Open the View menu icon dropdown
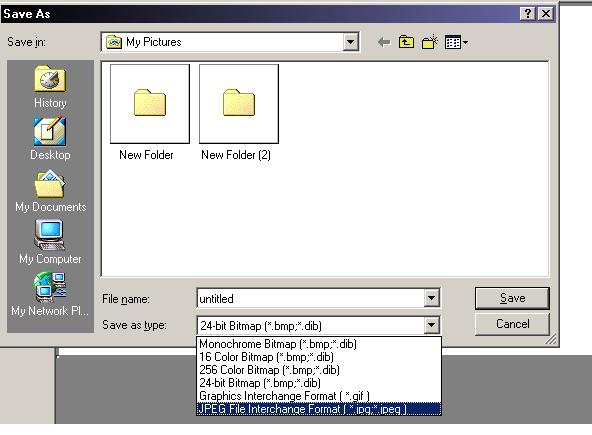The image size is (592, 435). (456, 42)
